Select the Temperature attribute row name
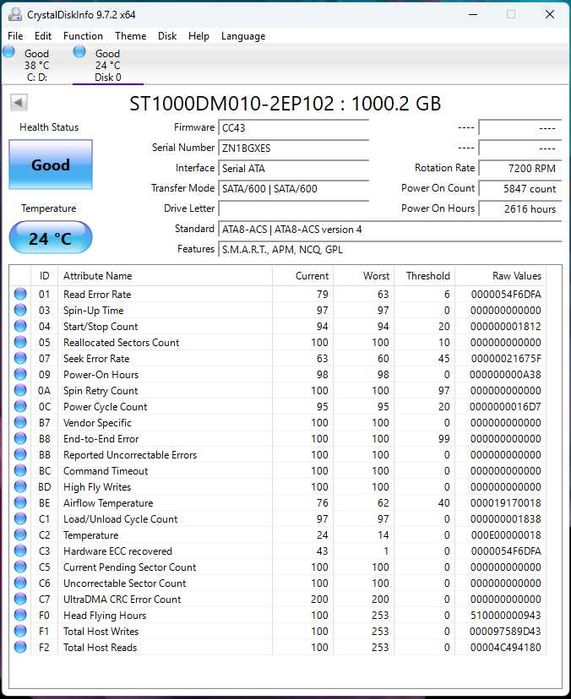Image resolution: width=571 pixels, height=699 pixels. pyautogui.click(x=91, y=535)
